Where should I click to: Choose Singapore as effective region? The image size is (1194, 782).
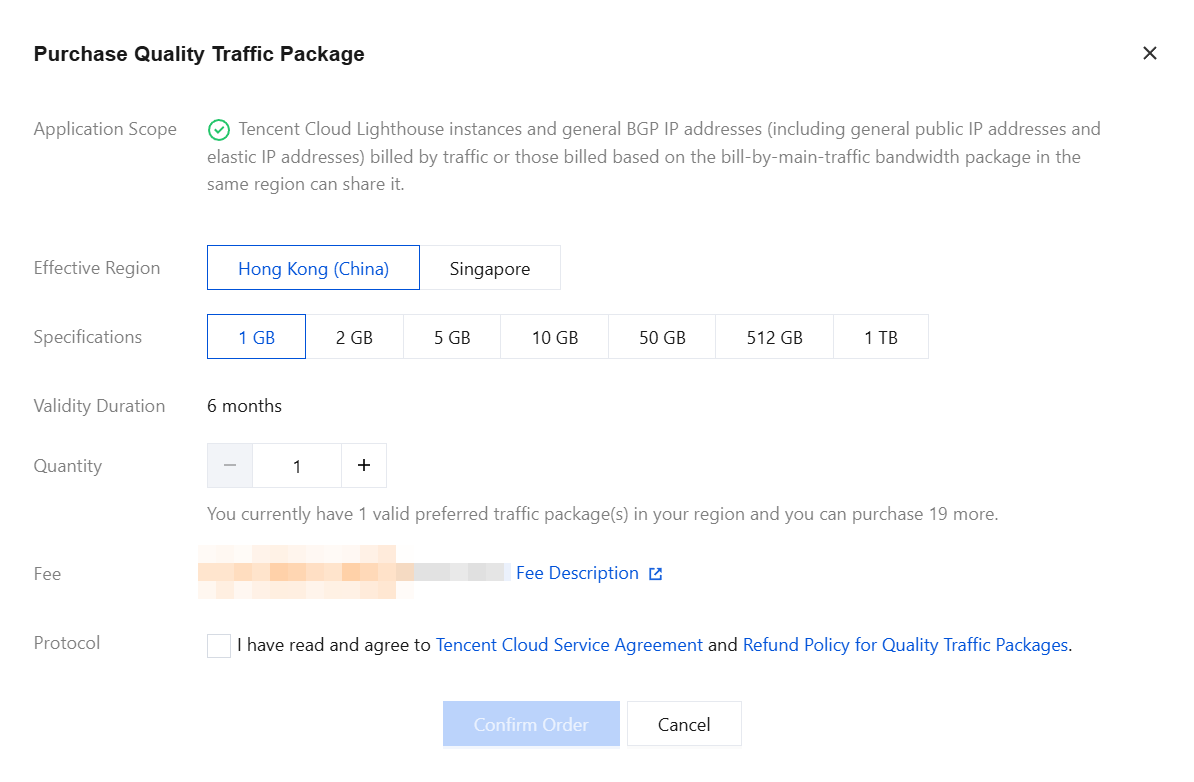tap(490, 268)
